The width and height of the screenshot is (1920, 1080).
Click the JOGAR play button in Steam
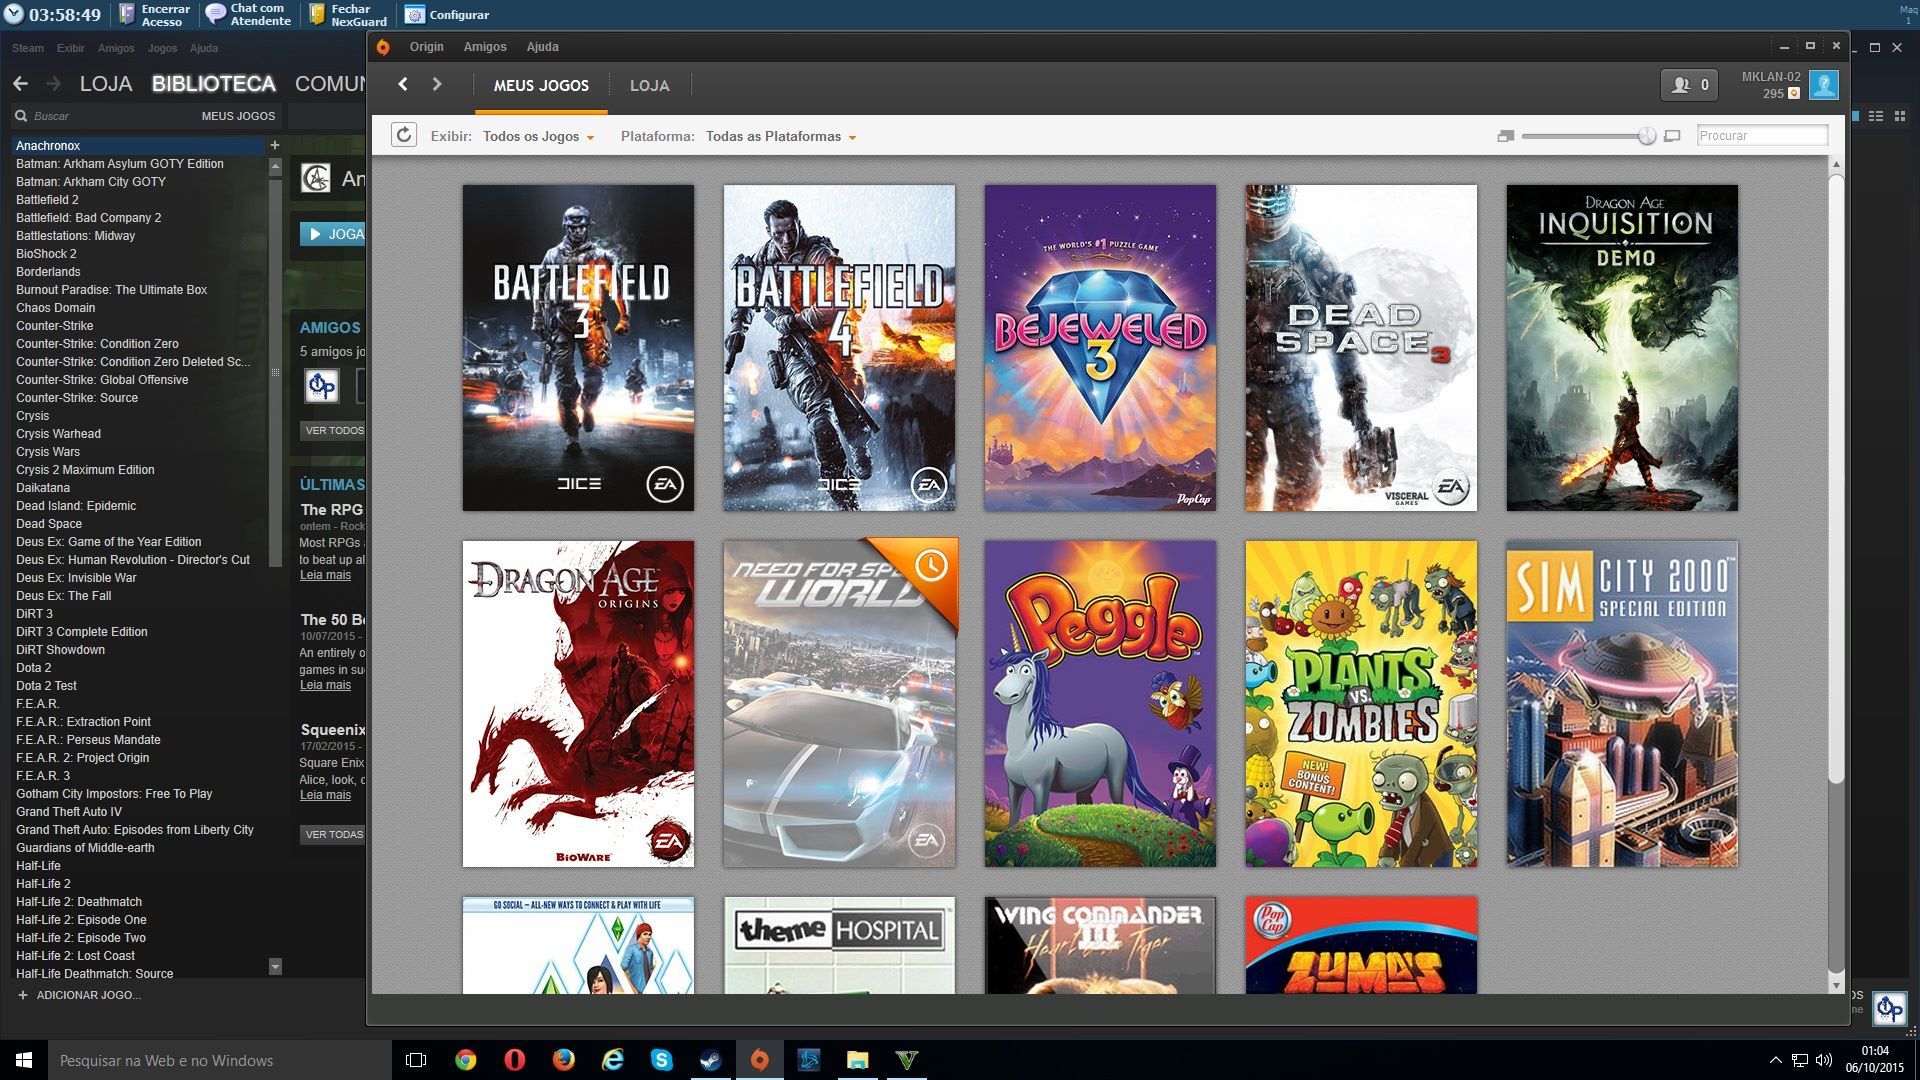333,234
